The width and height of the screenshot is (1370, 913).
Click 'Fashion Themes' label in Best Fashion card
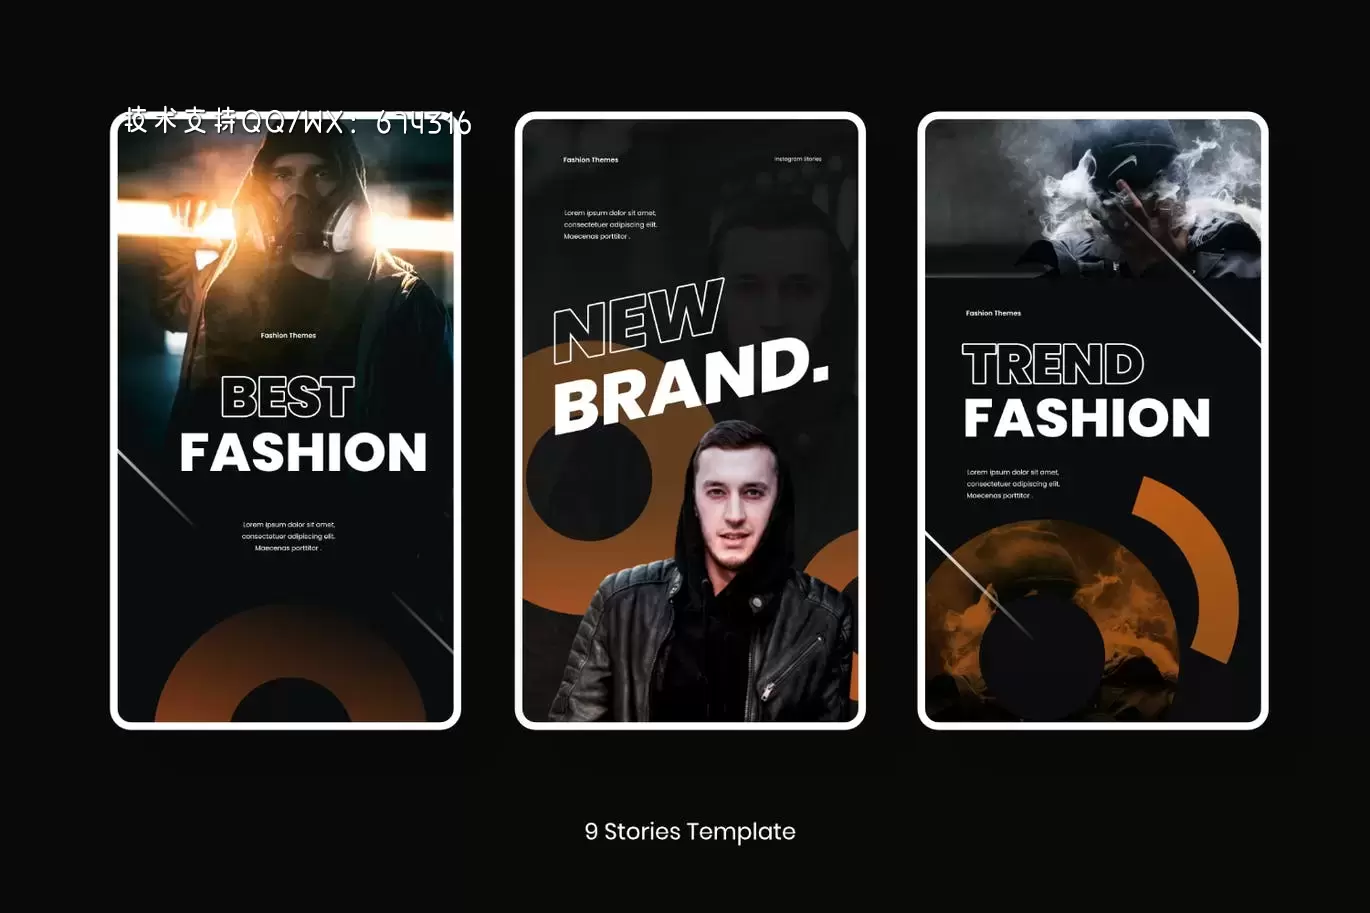(x=288, y=335)
